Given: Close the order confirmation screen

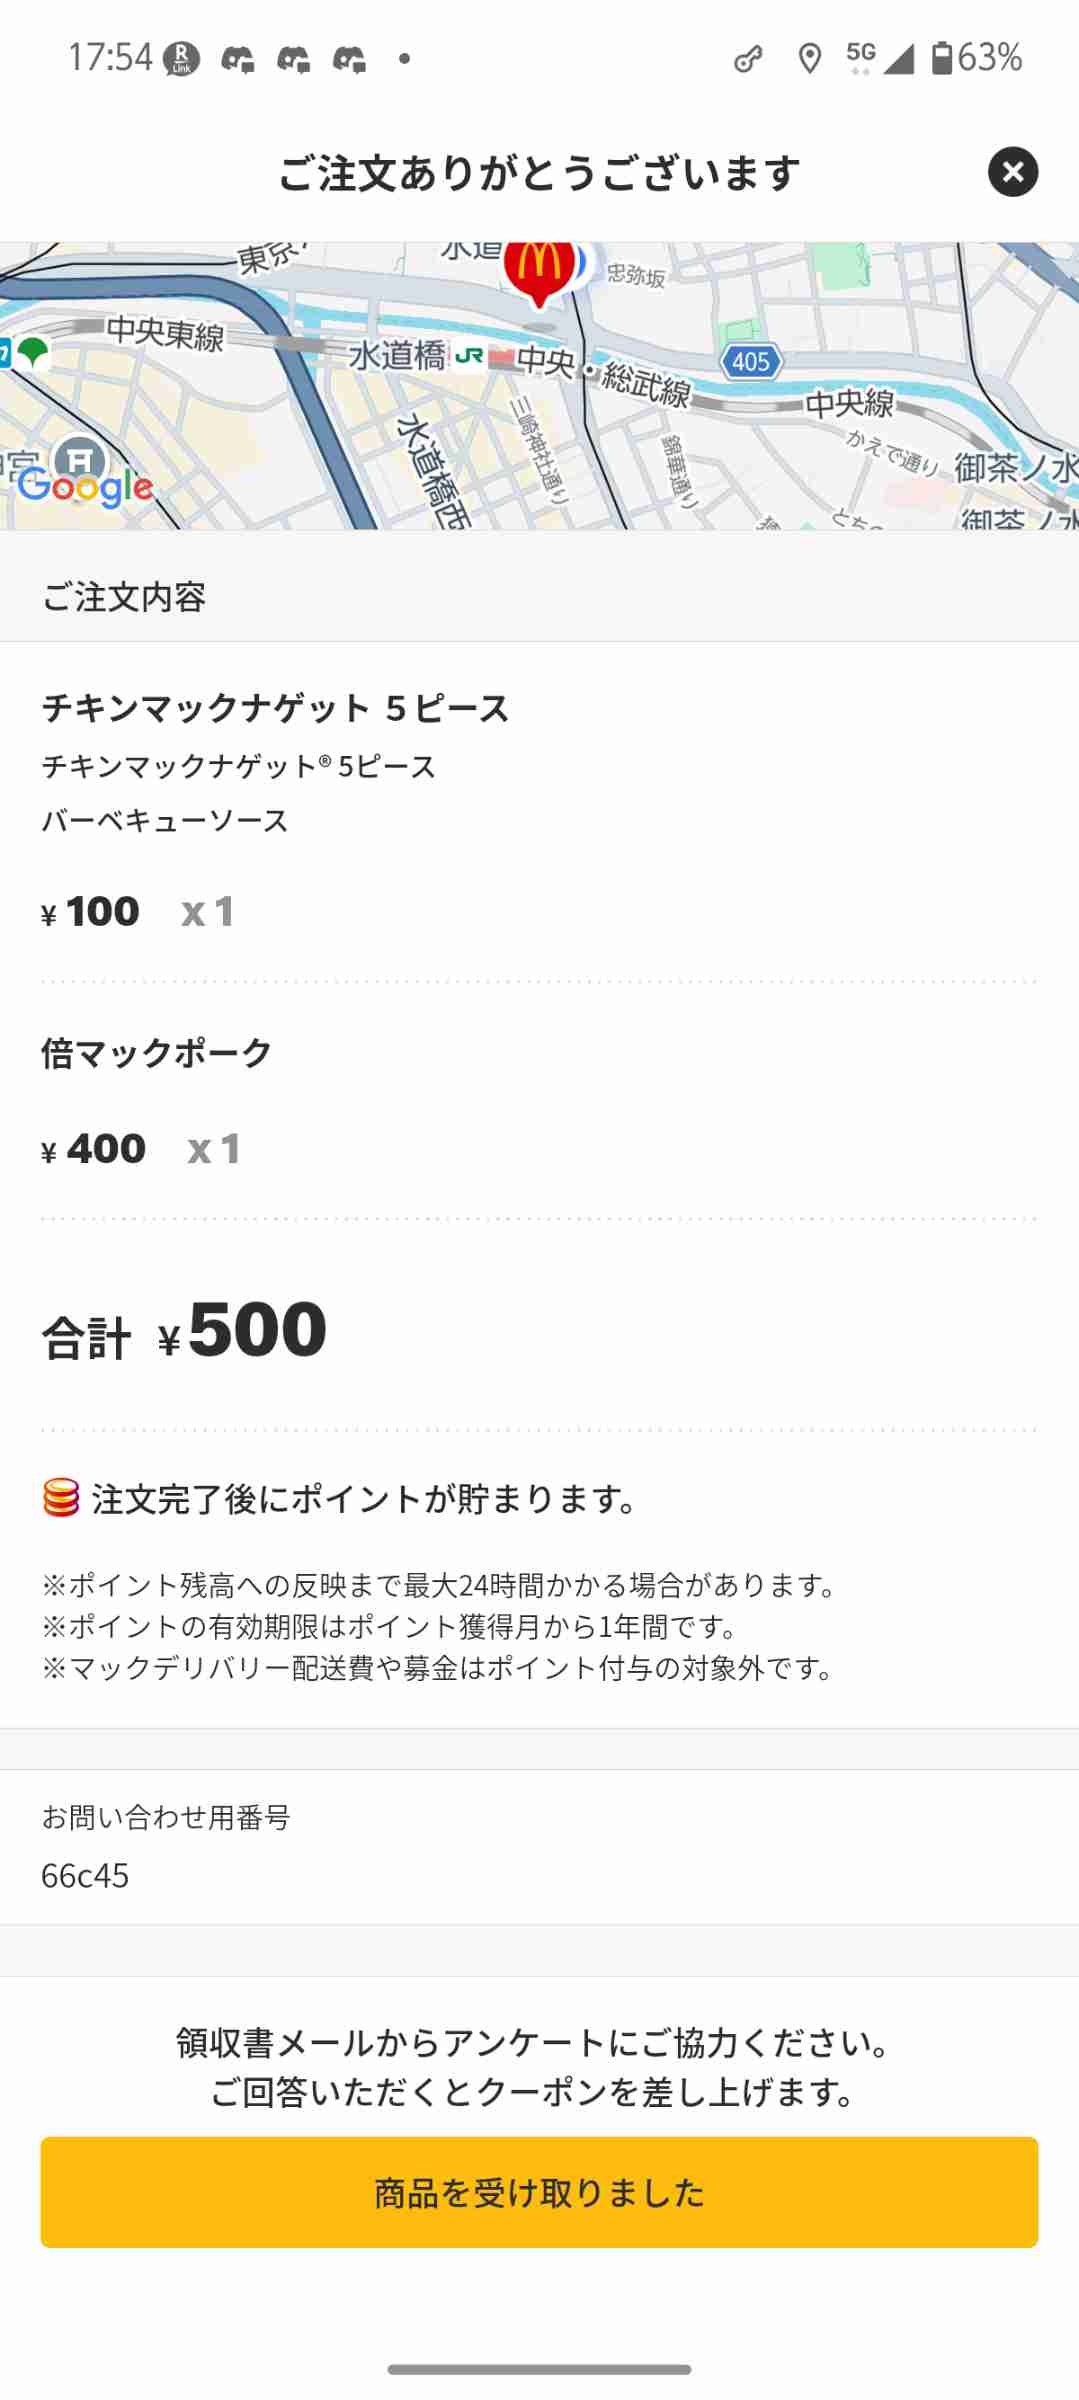Looking at the screenshot, I should click(1012, 172).
